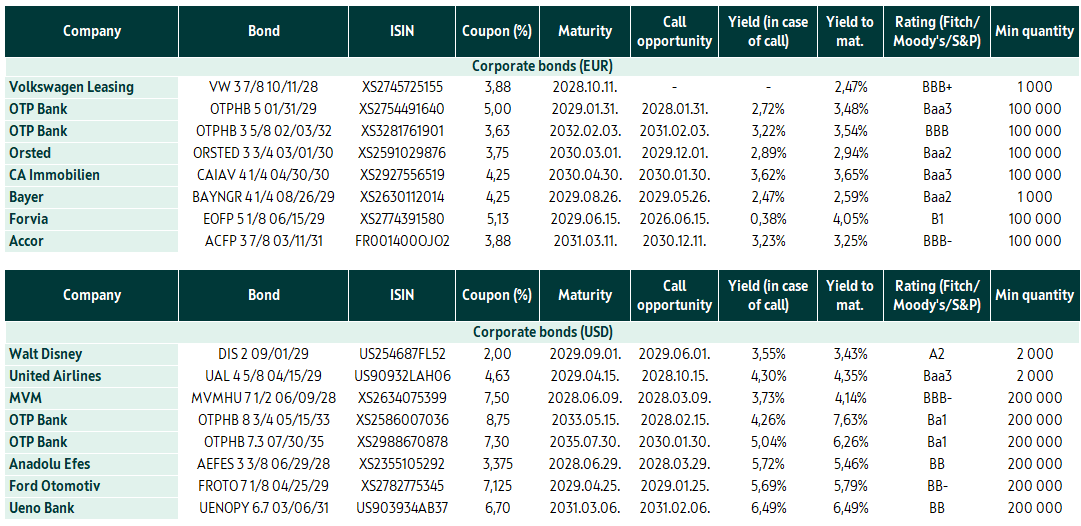
Task: Click Volkswagen Leasing's rating 'BBB+'
Action: point(935,87)
